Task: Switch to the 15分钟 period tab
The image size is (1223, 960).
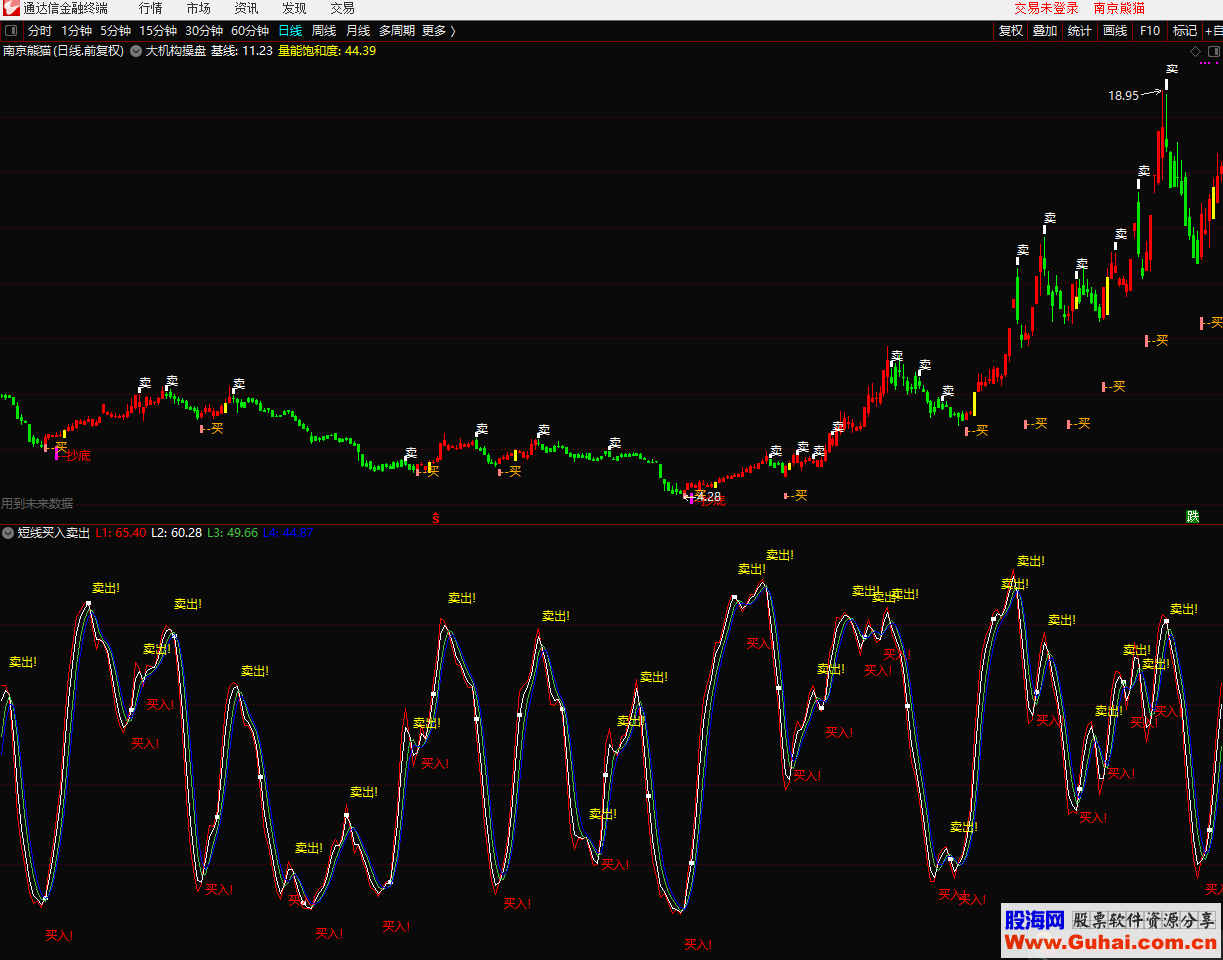Action: point(158,31)
